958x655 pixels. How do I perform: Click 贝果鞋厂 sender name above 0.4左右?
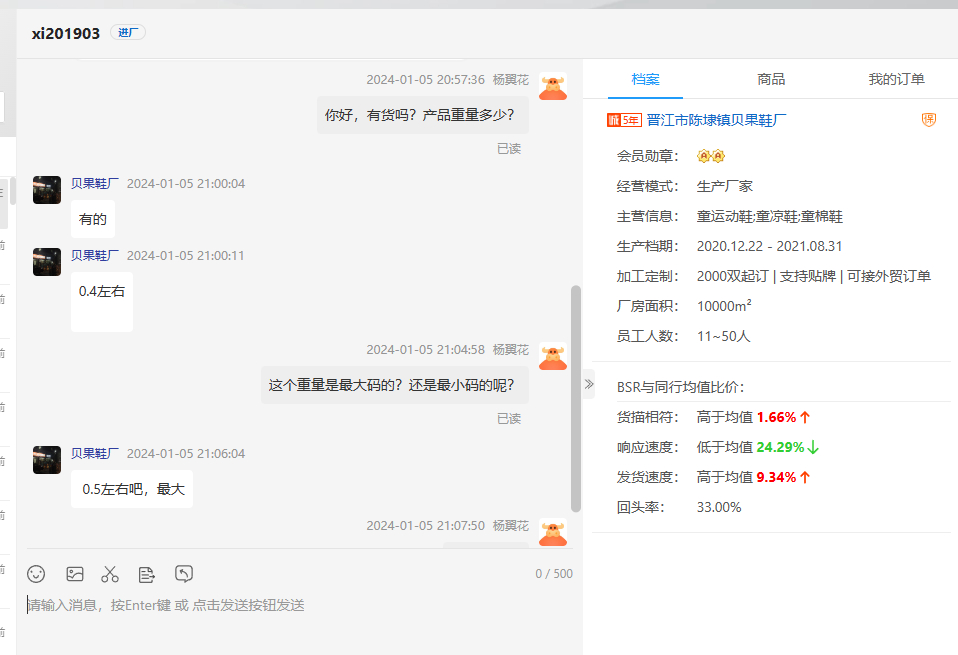(95, 255)
